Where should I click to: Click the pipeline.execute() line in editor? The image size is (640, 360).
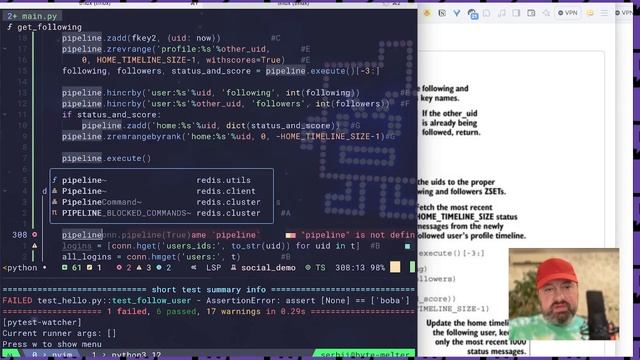point(107,158)
